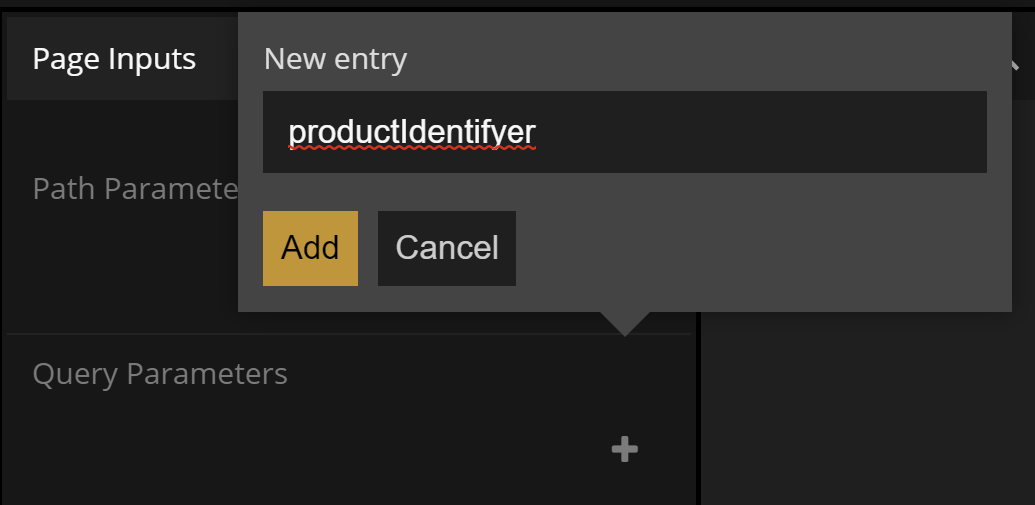Click popup background right of Cancel button

coord(760,248)
